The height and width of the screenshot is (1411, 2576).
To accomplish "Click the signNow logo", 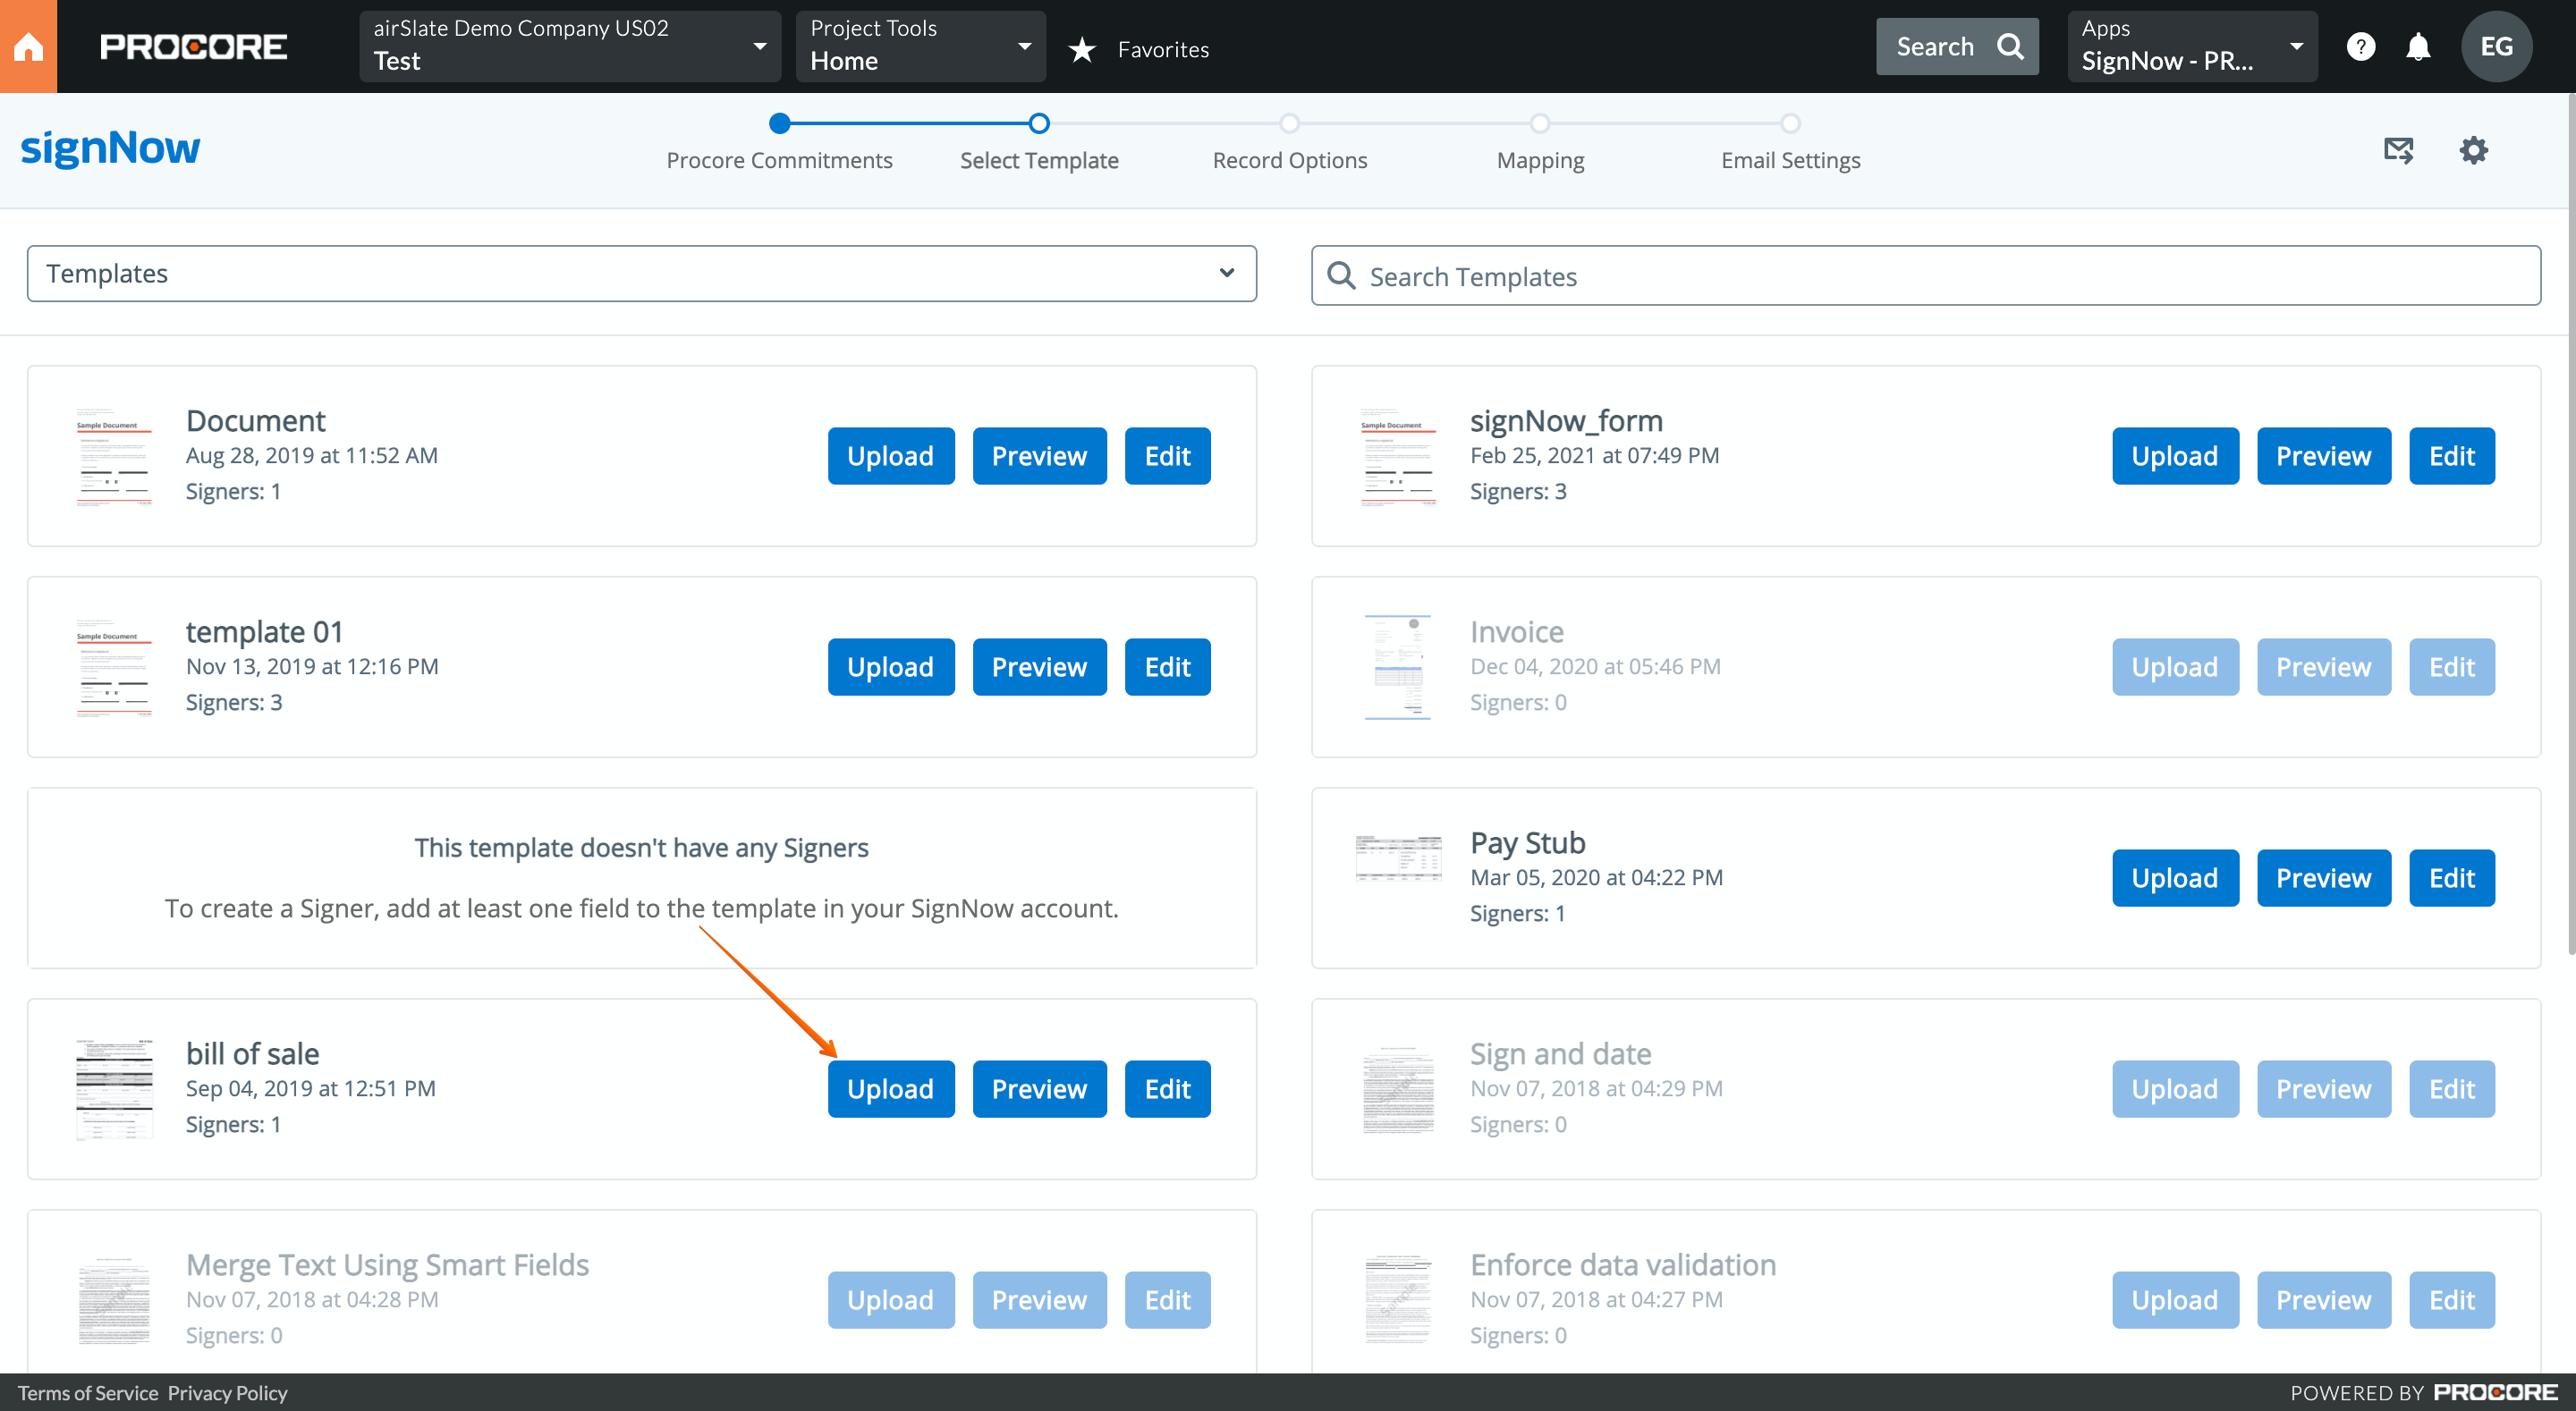I will click(x=110, y=148).
